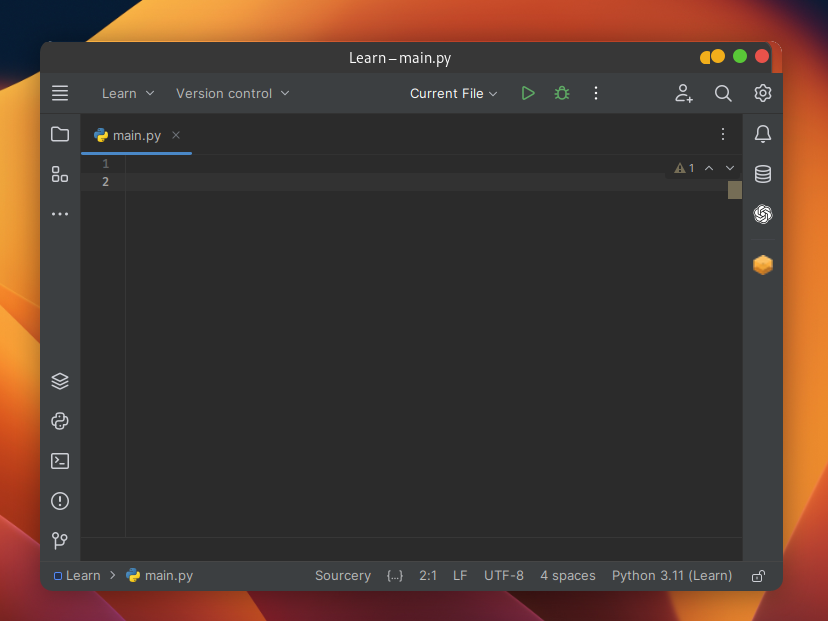
Task: Change indent setting 4 spaces
Action: 568,576
